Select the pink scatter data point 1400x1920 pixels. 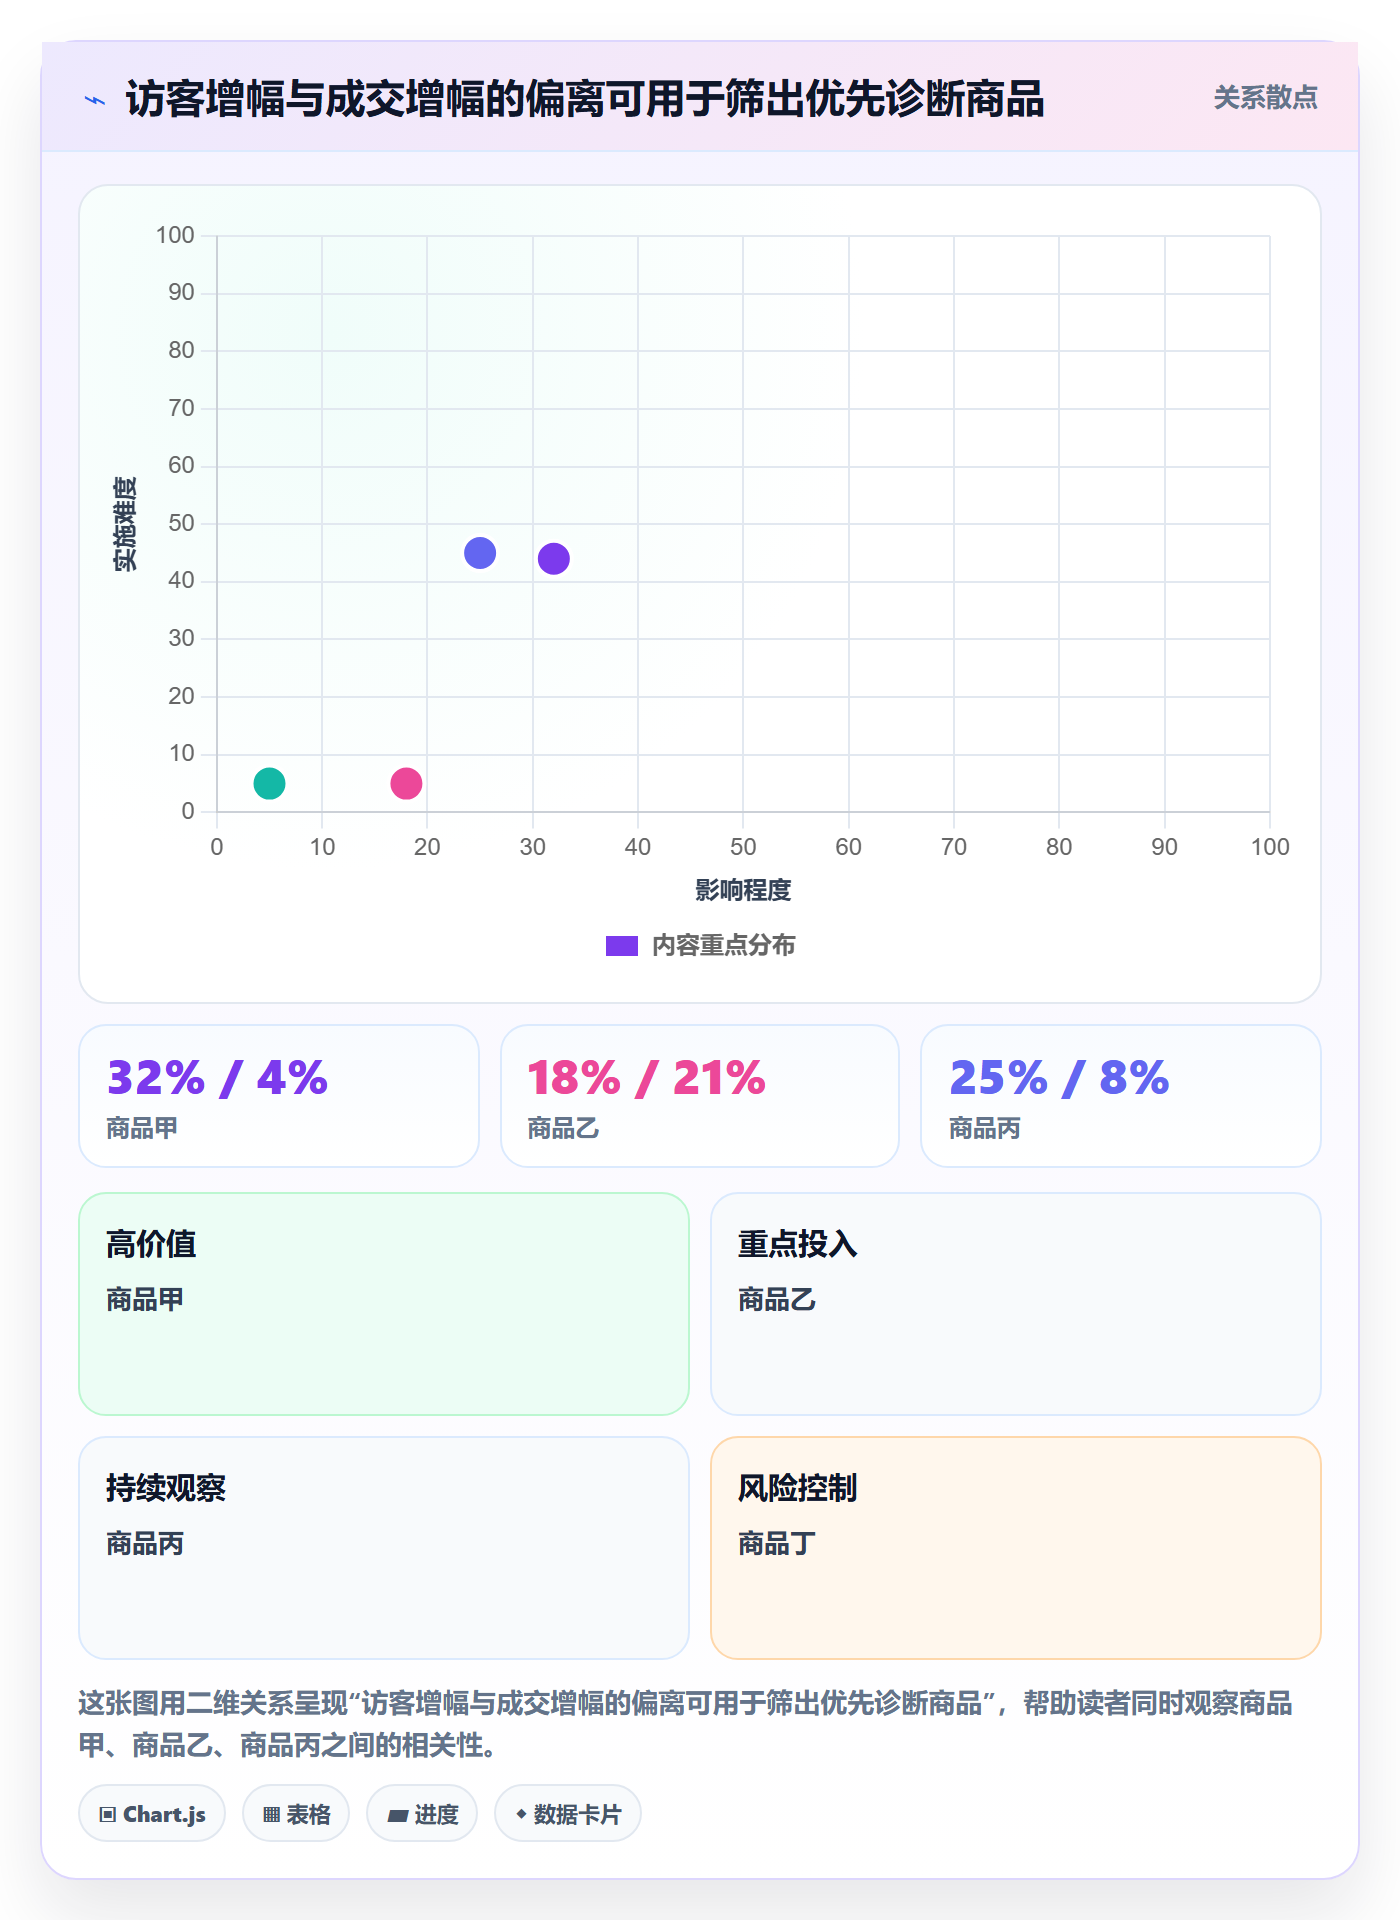tap(406, 783)
